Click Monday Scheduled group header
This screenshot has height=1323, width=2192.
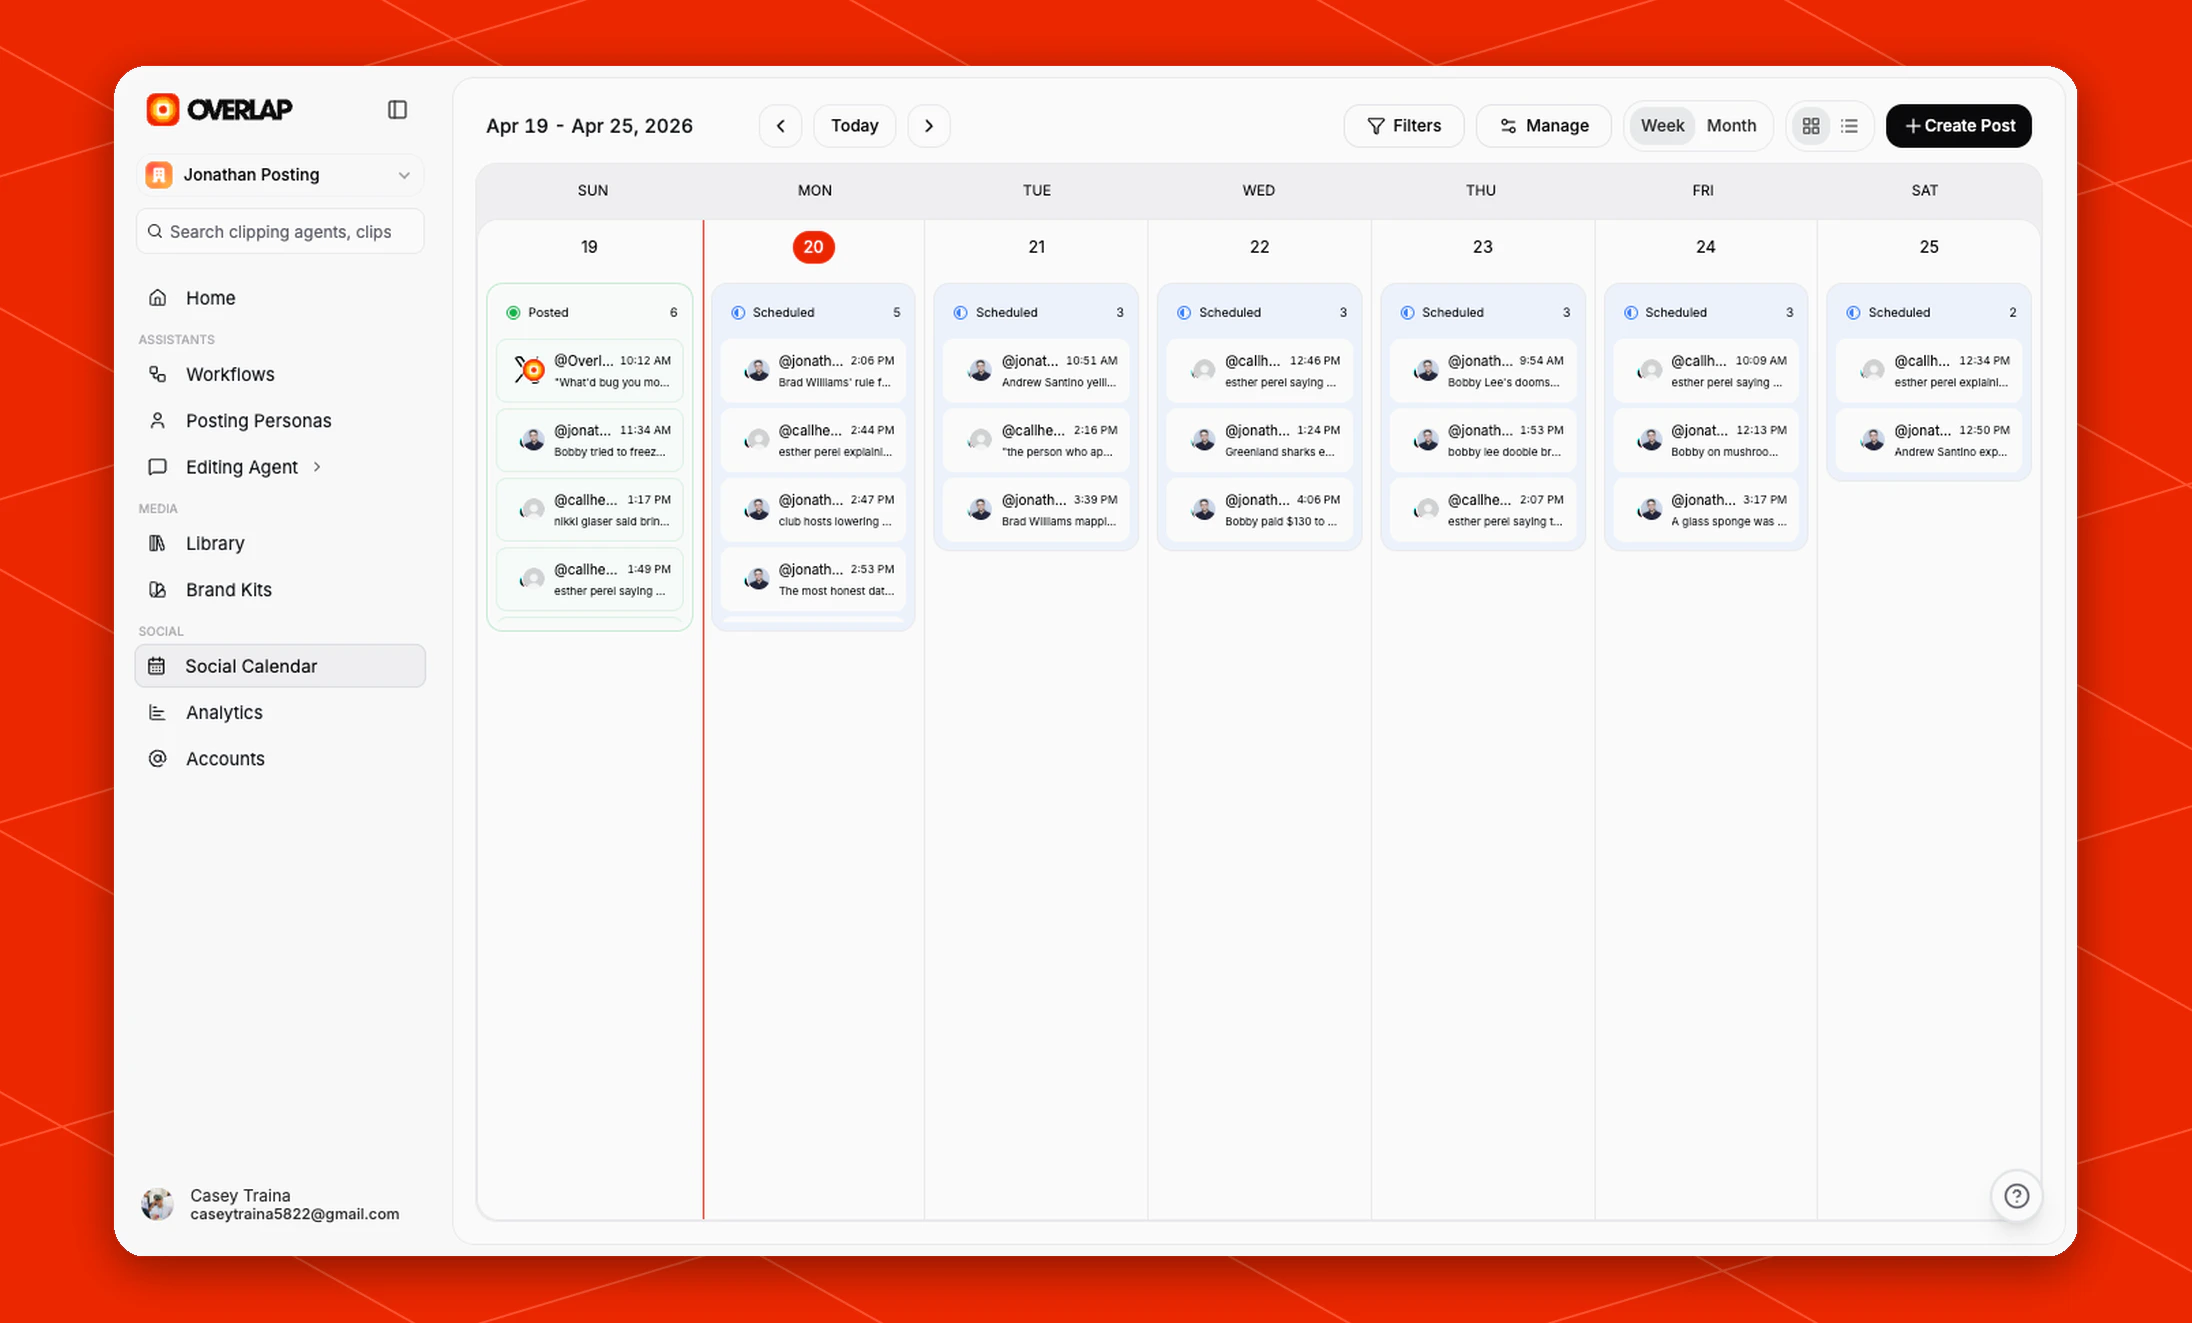[x=814, y=312]
